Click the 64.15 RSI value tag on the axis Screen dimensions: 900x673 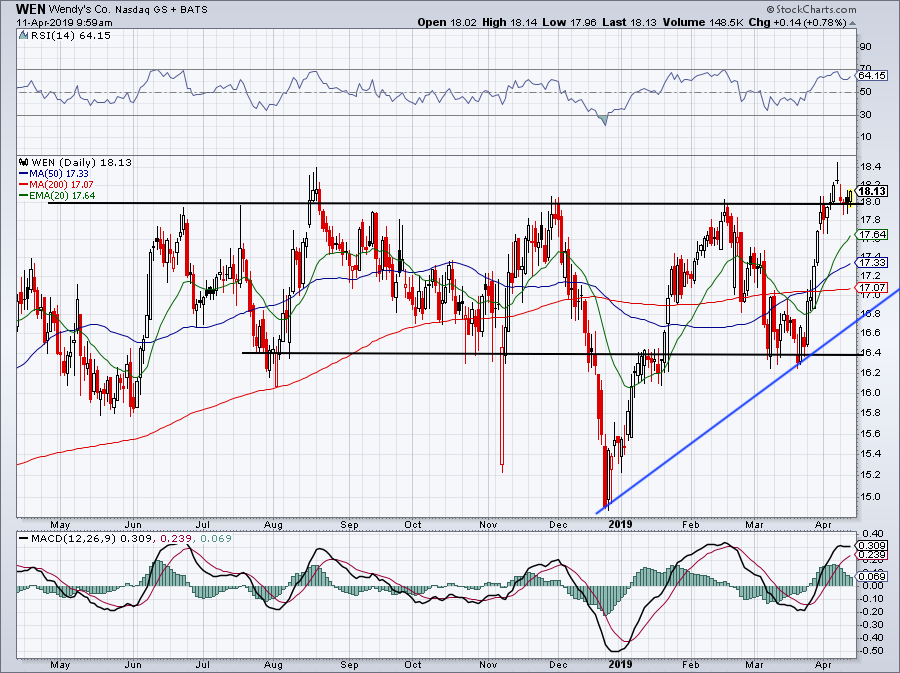pyautogui.click(x=871, y=76)
